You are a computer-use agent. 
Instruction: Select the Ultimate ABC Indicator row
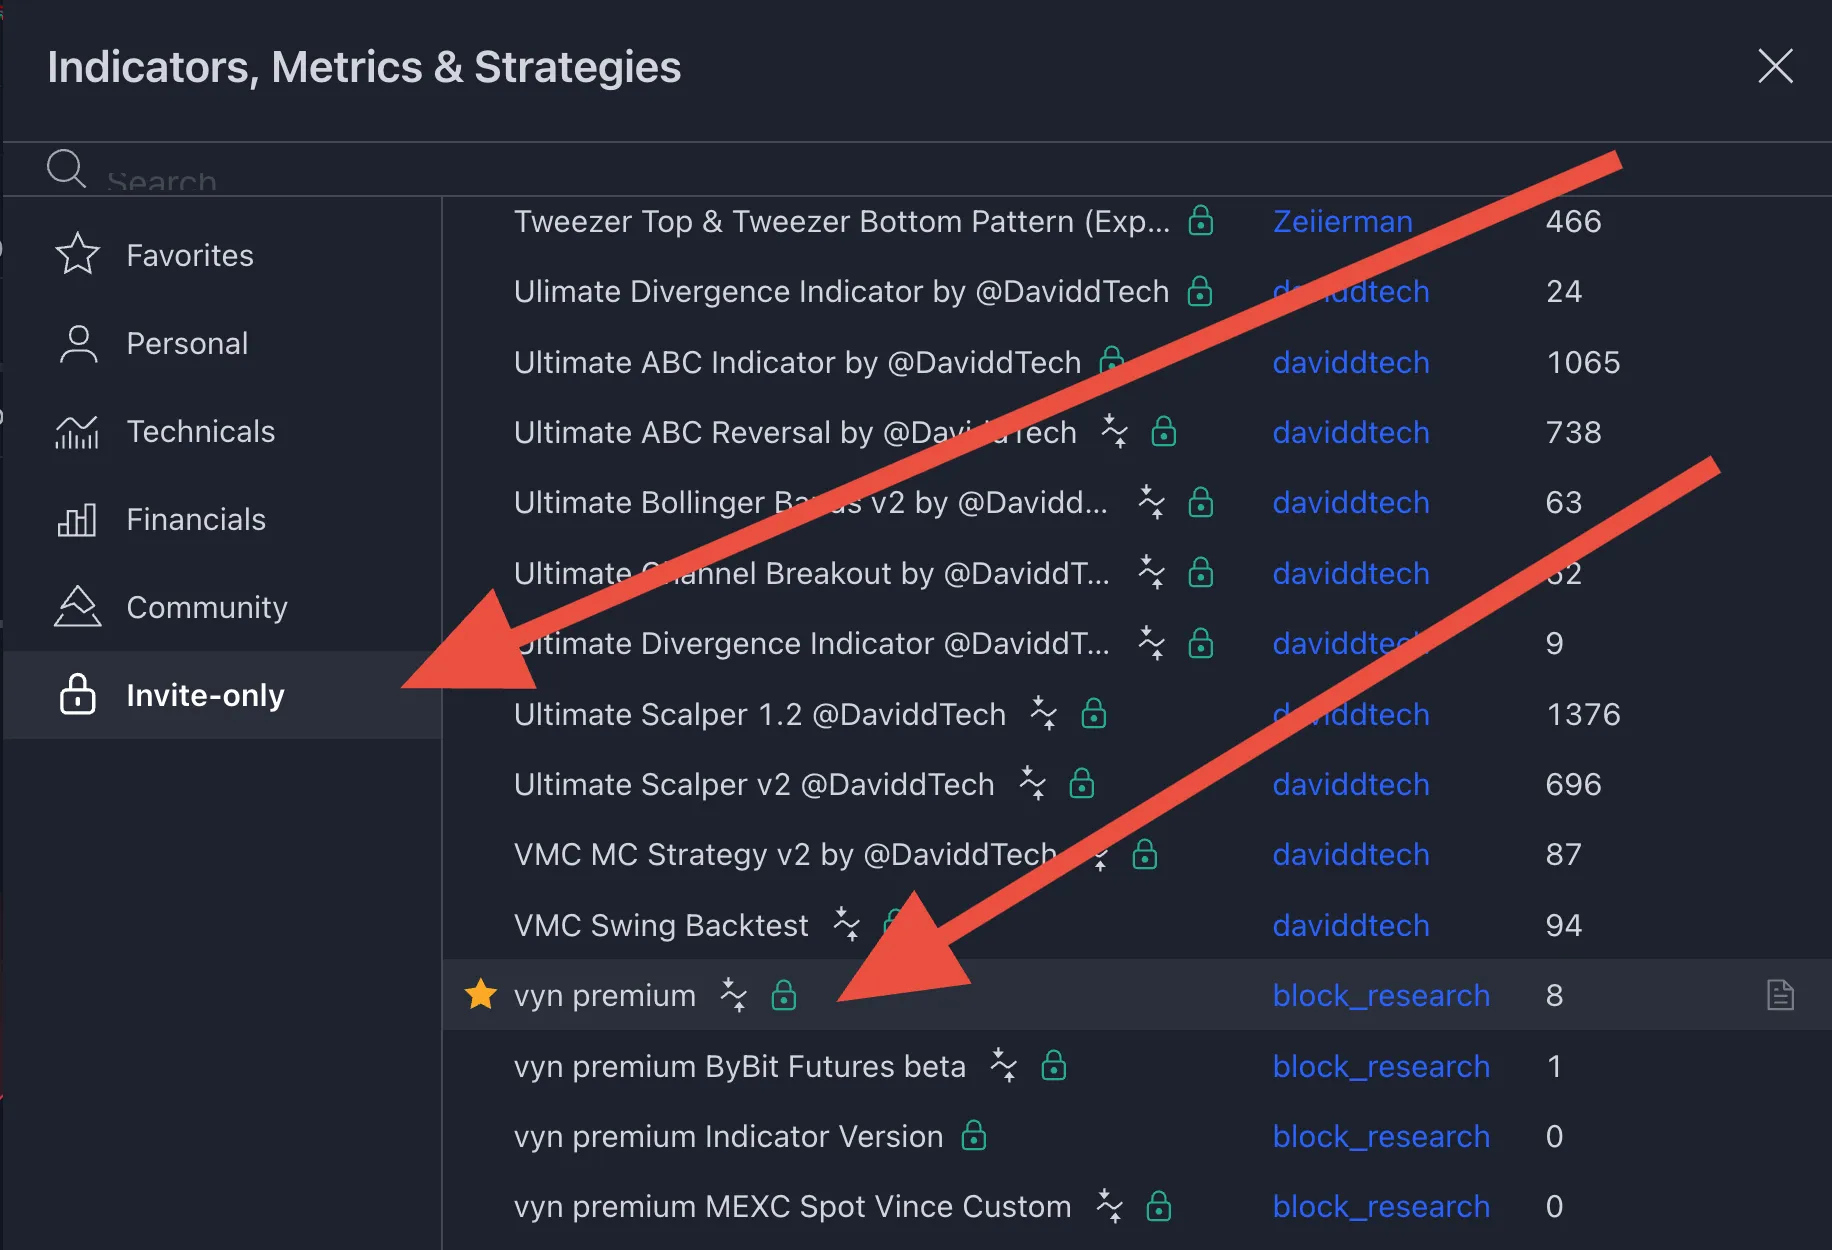tap(797, 362)
